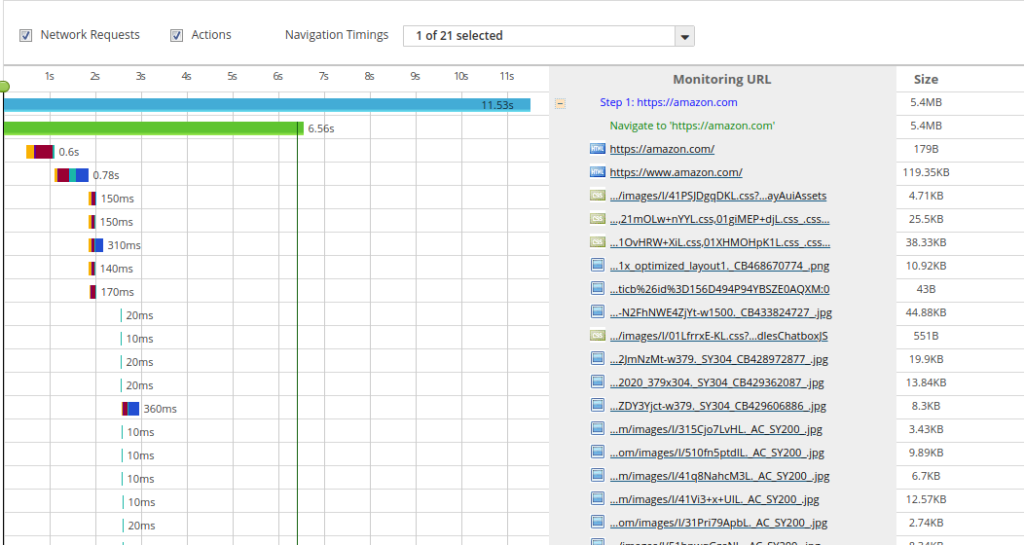The image size is (1024, 545).
Task: Click image icon next to 315Cjo7LvHL jpg
Action: (x=598, y=429)
